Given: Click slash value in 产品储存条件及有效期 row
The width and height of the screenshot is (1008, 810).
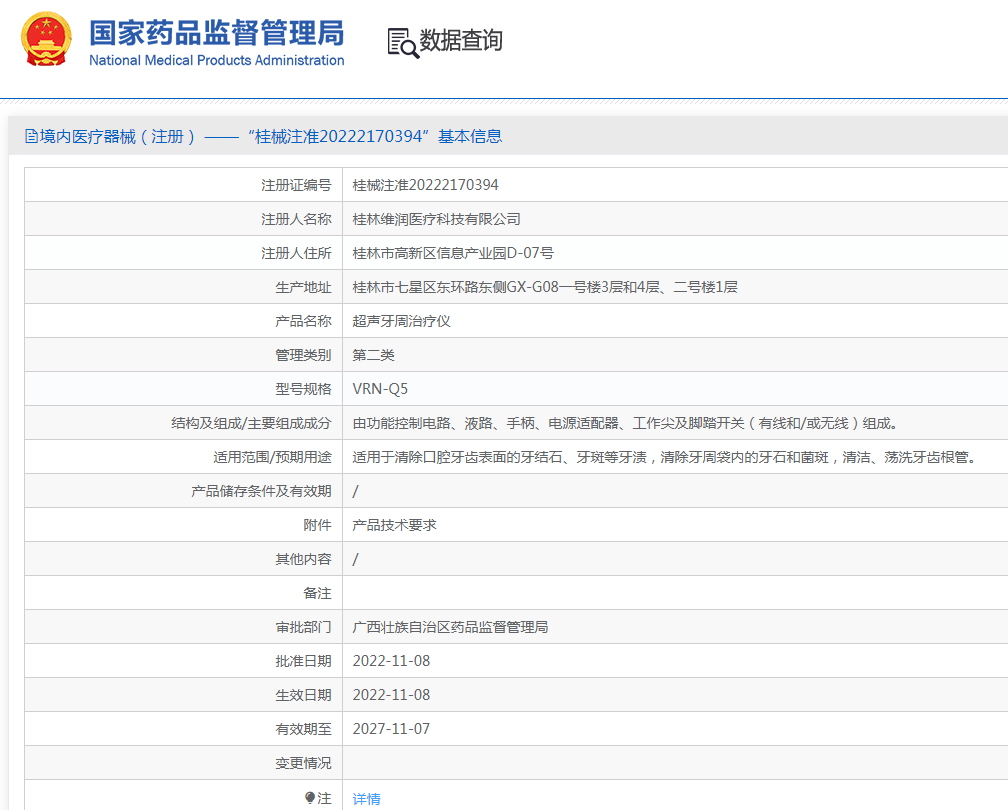Looking at the screenshot, I should [x=356, y=492].
